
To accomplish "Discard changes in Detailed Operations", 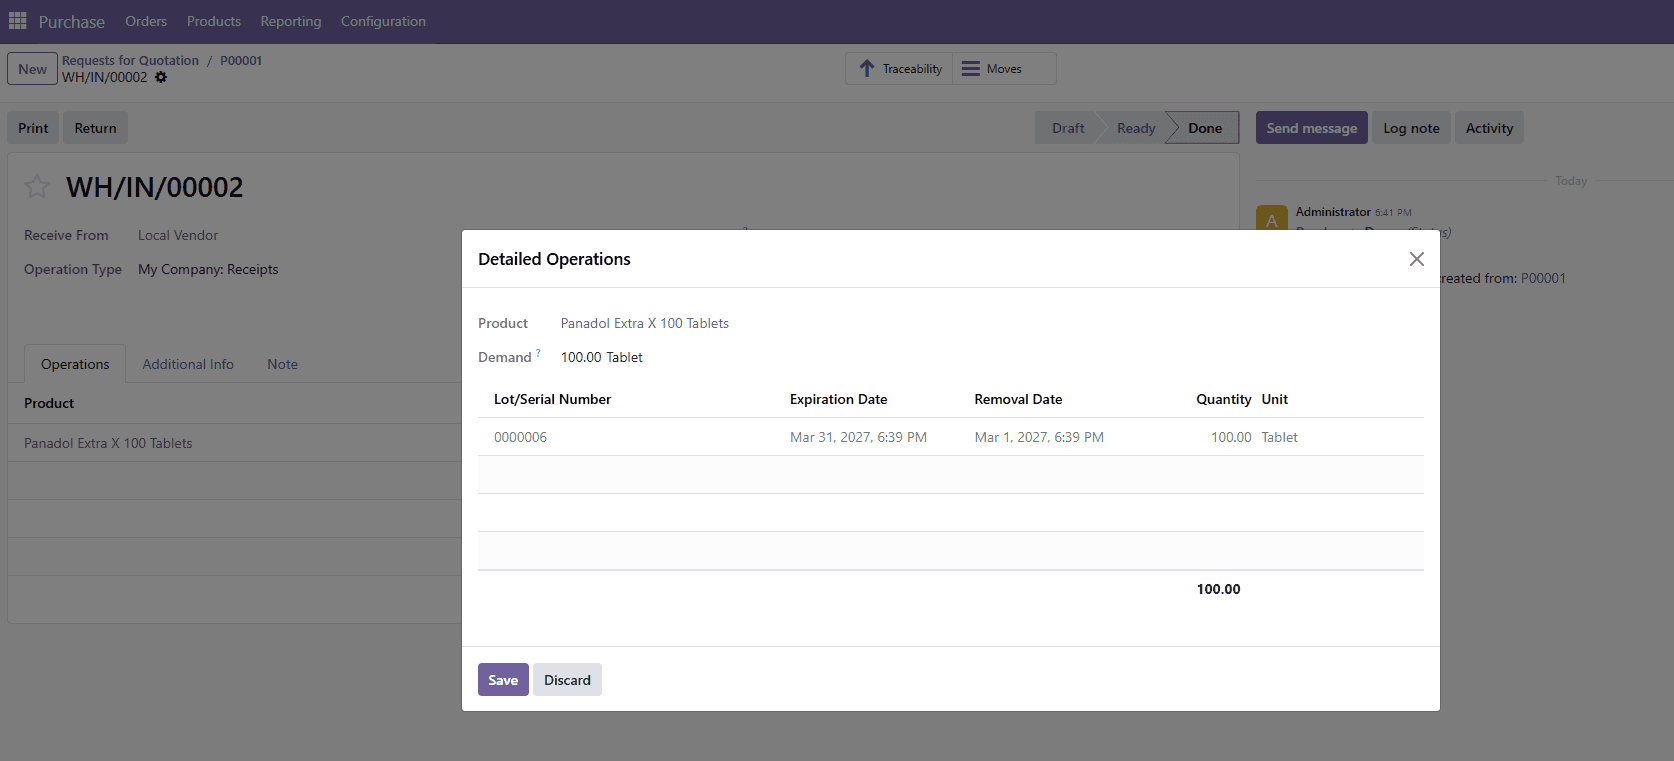I will pos(567,680).
